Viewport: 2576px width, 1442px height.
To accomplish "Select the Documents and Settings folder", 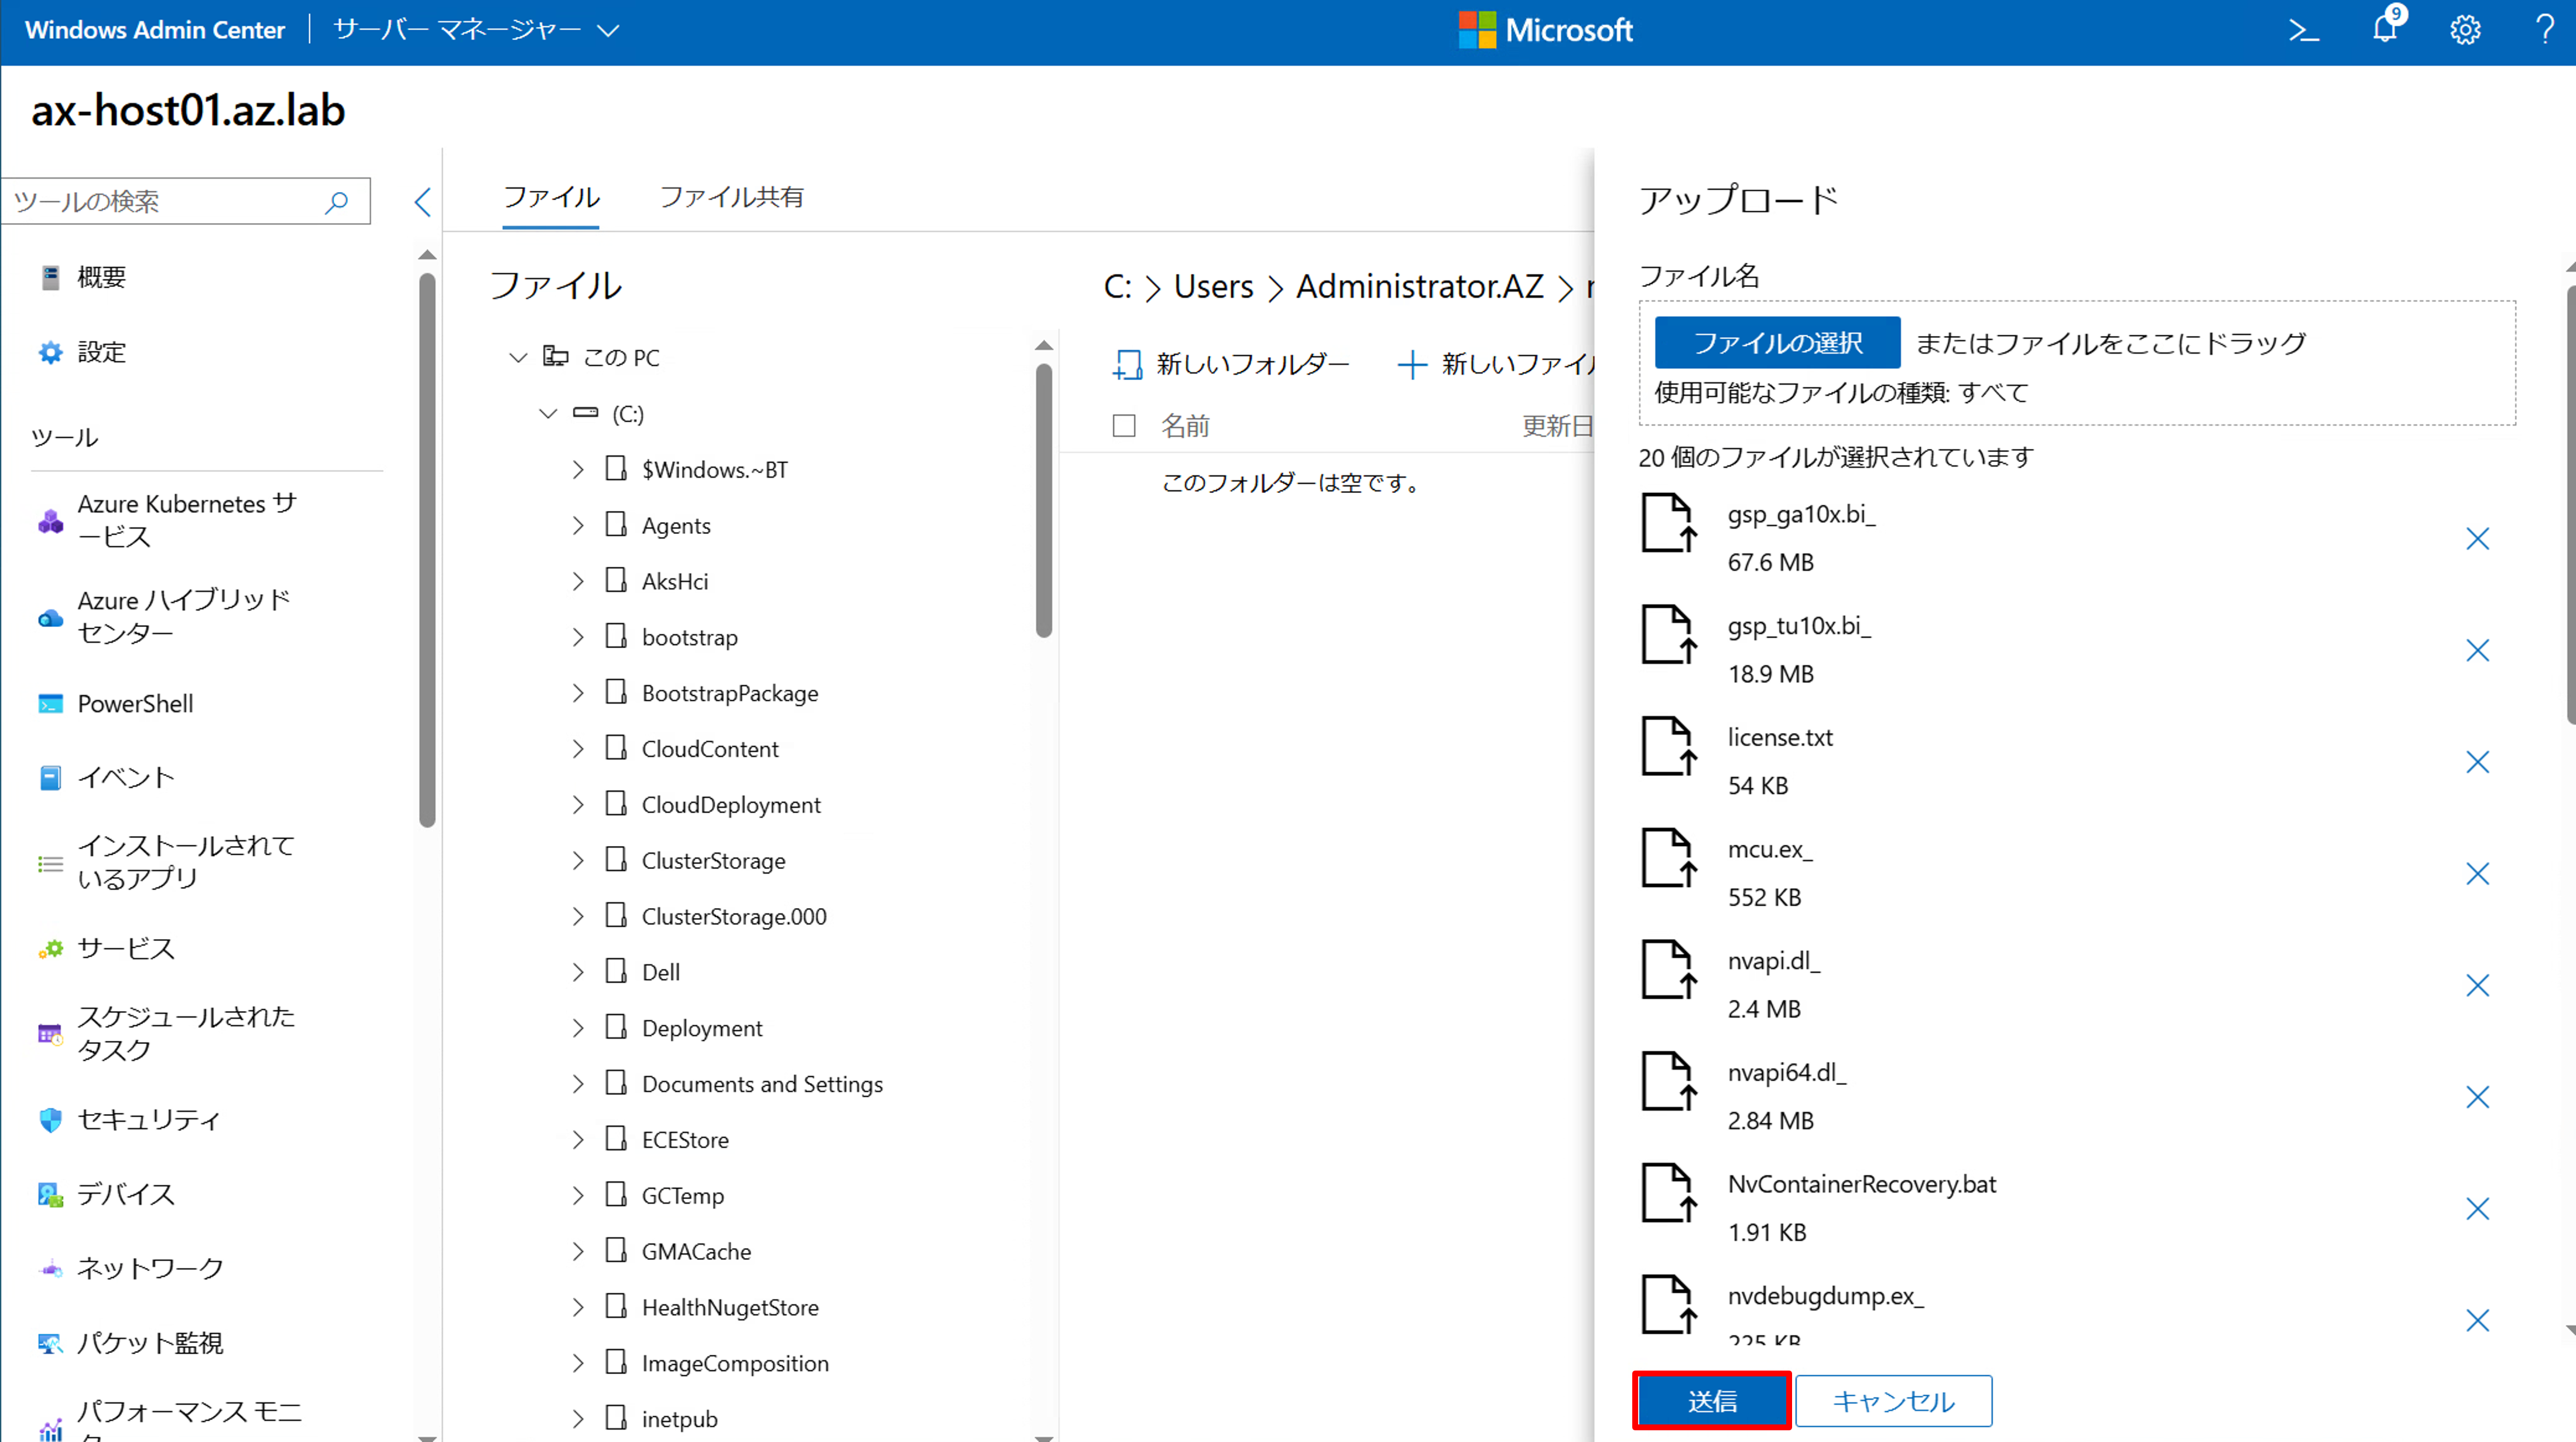I will (762, 1084).
